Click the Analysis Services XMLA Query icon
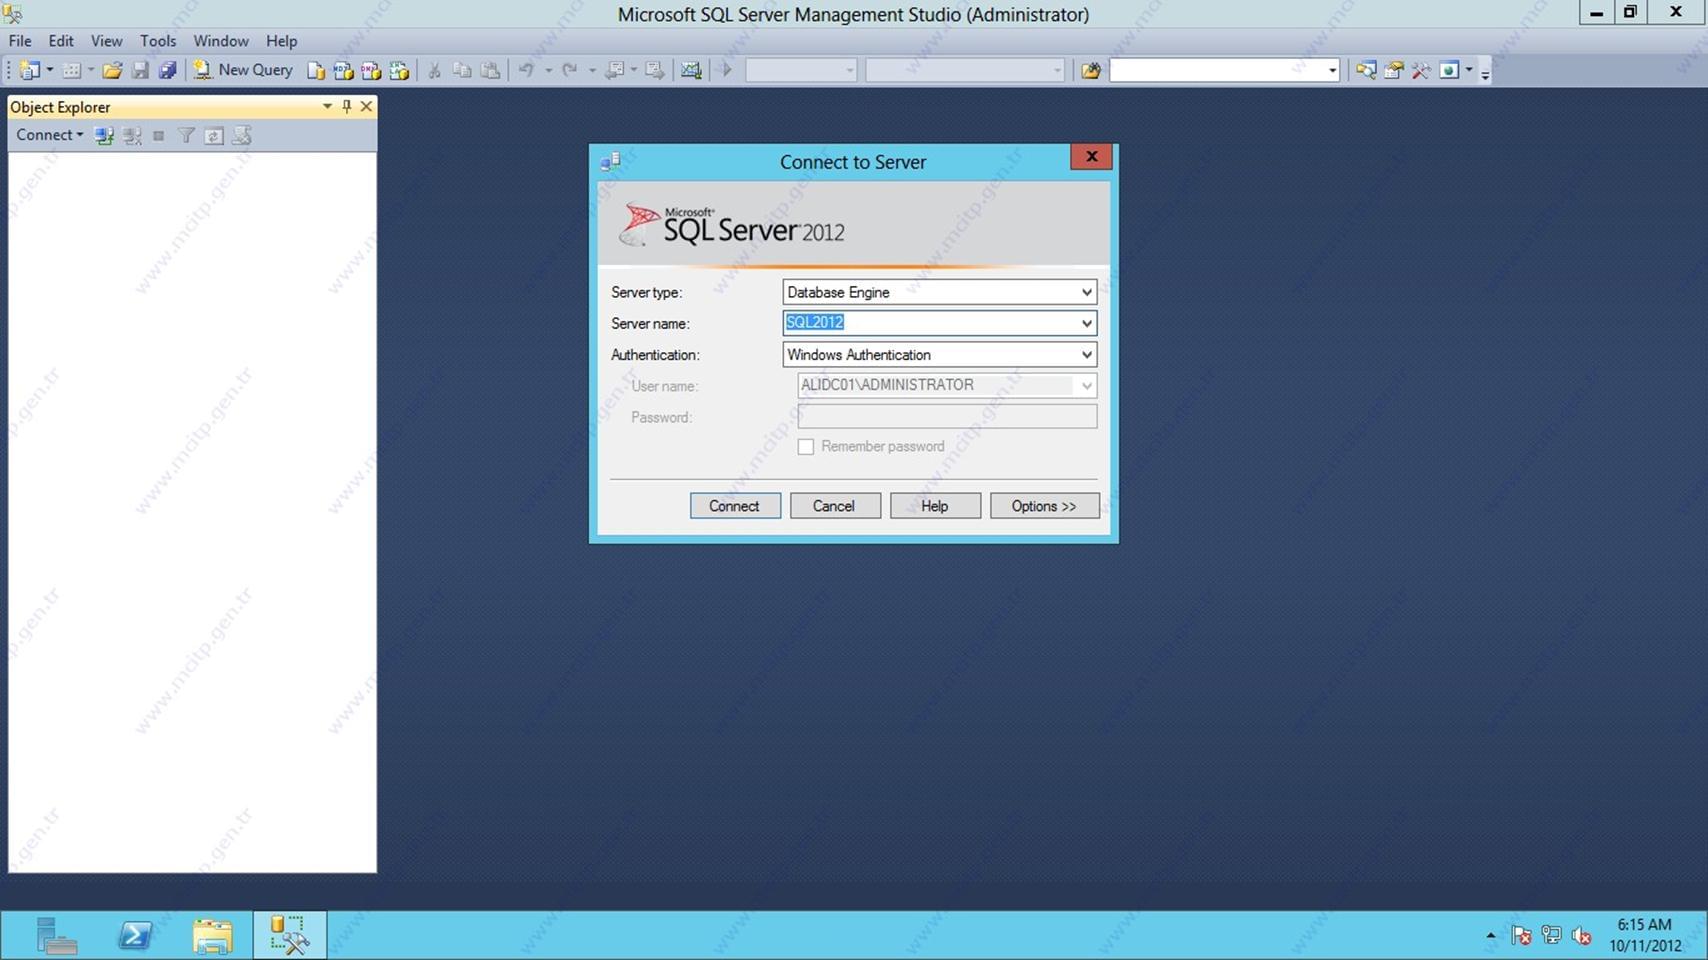1708x960 pixels. (x=399, y=70)
